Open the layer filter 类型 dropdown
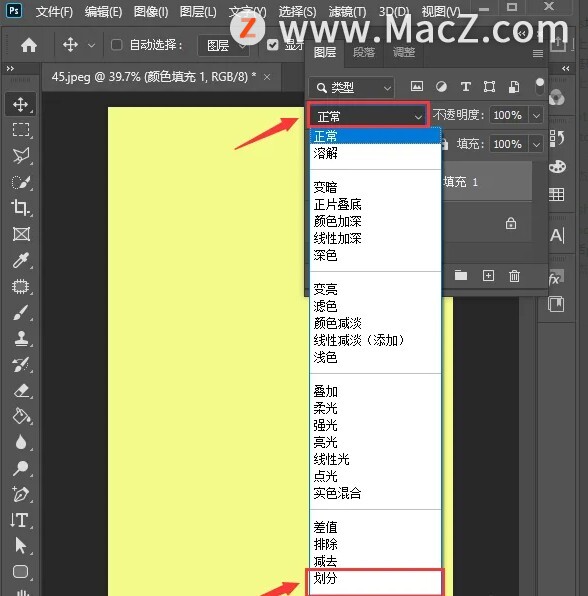 tap(351, 88)
